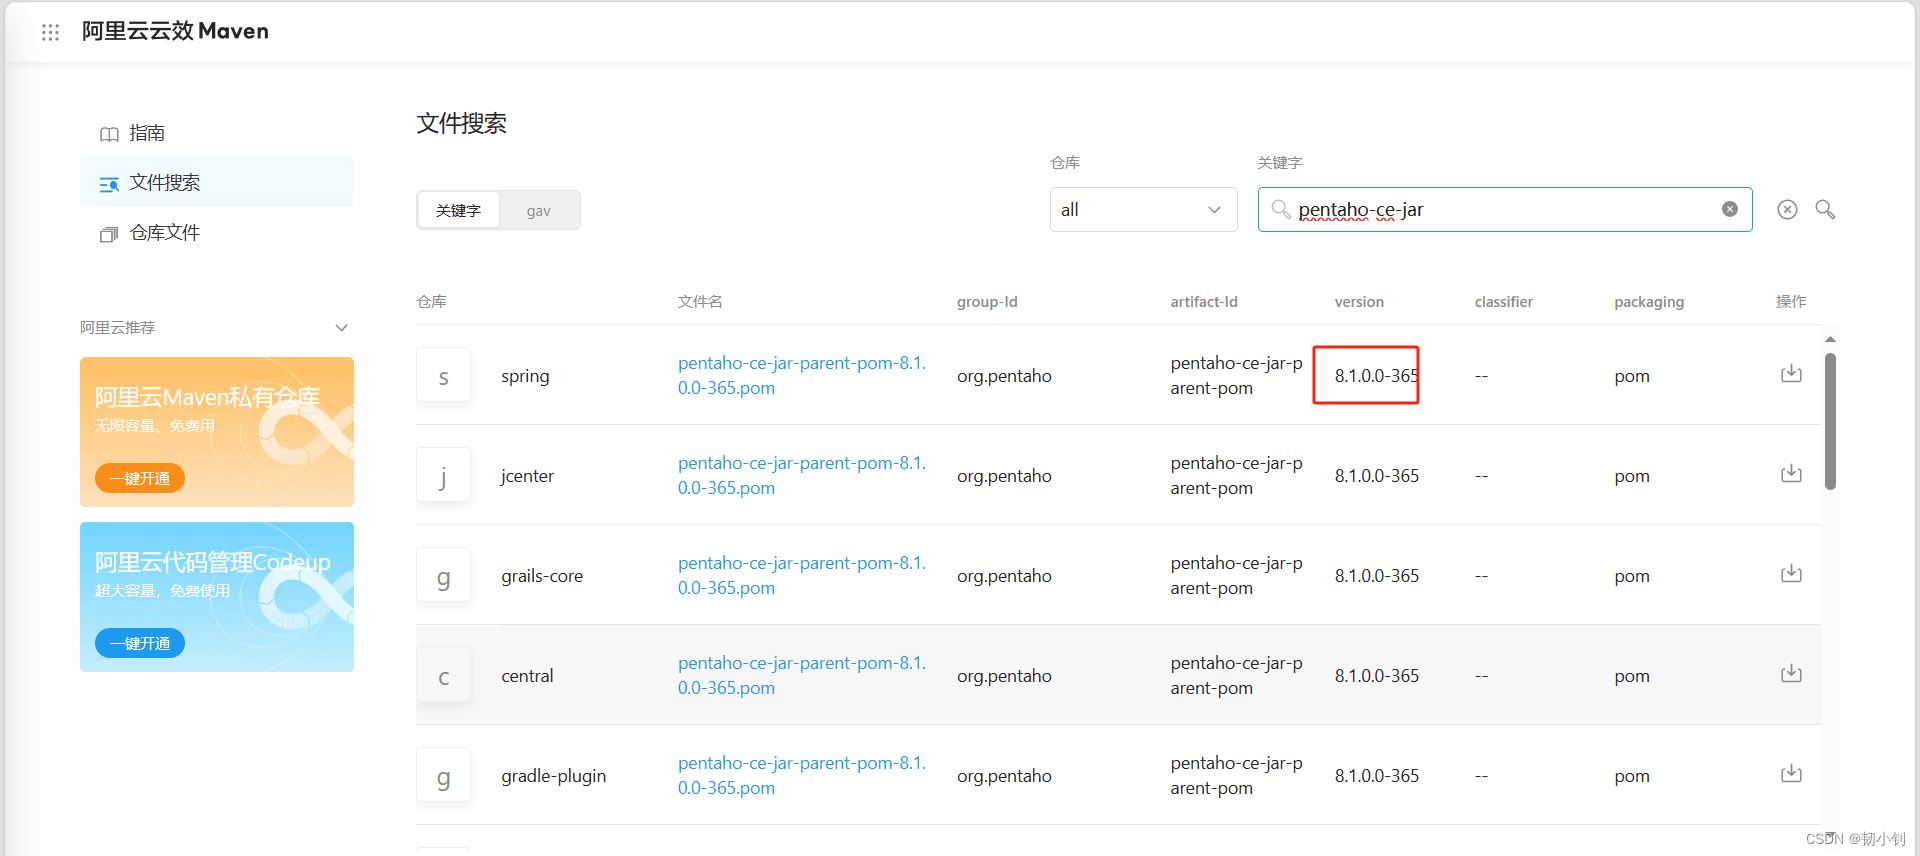Clear the keyword field with inner x

pyautogui.click(x=1730, y=209)
